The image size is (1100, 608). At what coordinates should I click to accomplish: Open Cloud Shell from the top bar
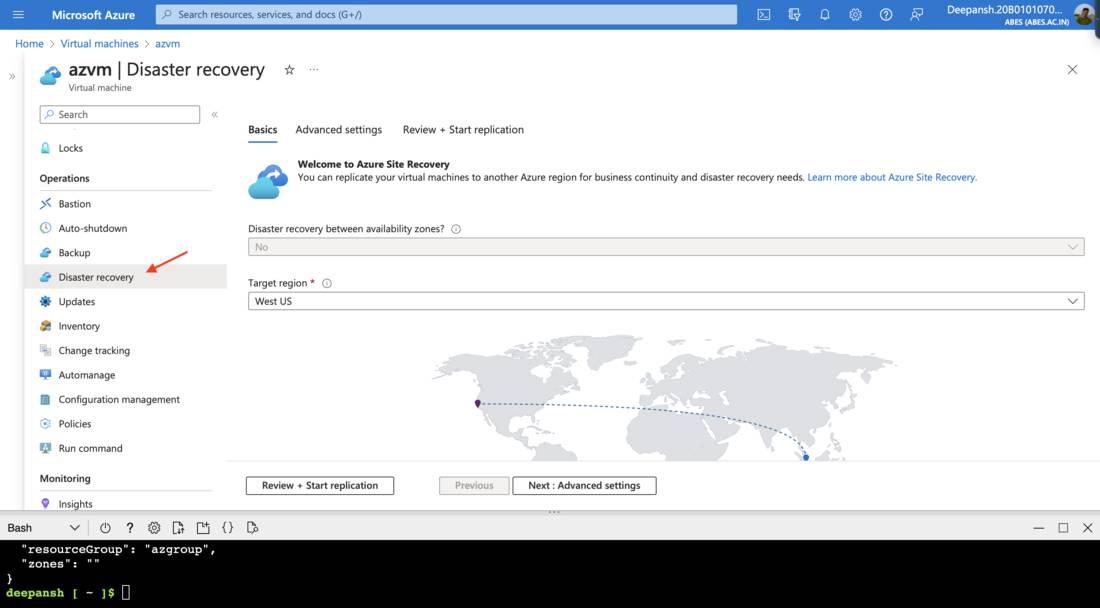click(763, 14)
